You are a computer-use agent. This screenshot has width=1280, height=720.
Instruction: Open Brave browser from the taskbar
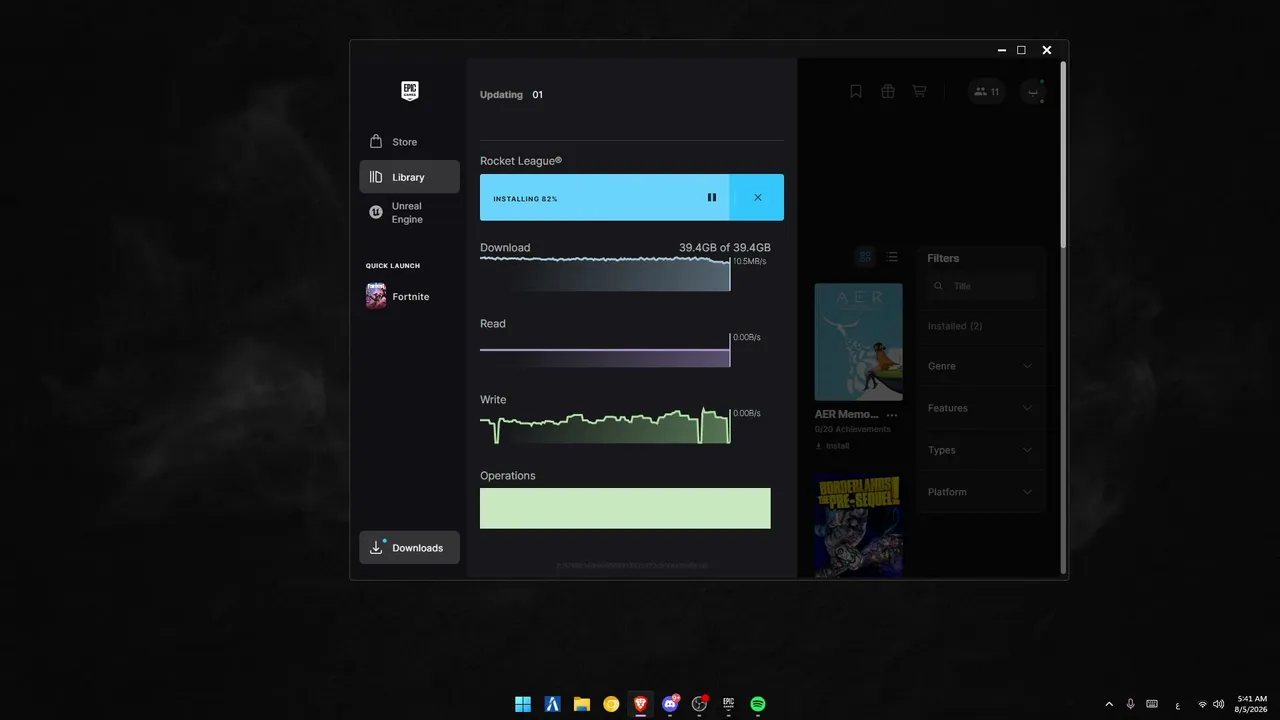[x=641, y=704]
